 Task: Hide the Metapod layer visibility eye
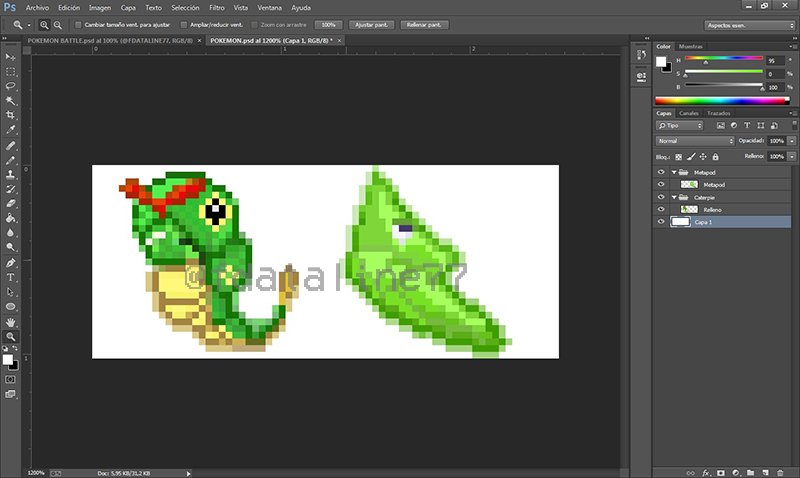tap(661, 185)
